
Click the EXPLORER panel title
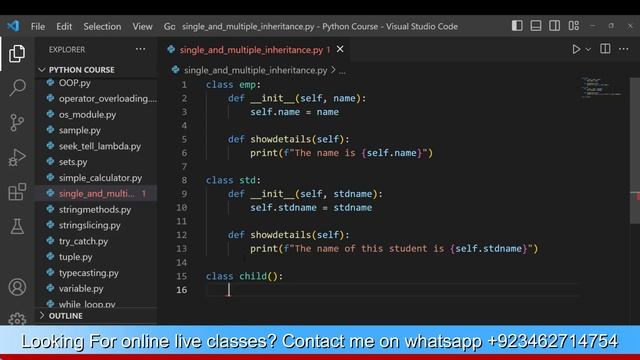click(67, 49)
